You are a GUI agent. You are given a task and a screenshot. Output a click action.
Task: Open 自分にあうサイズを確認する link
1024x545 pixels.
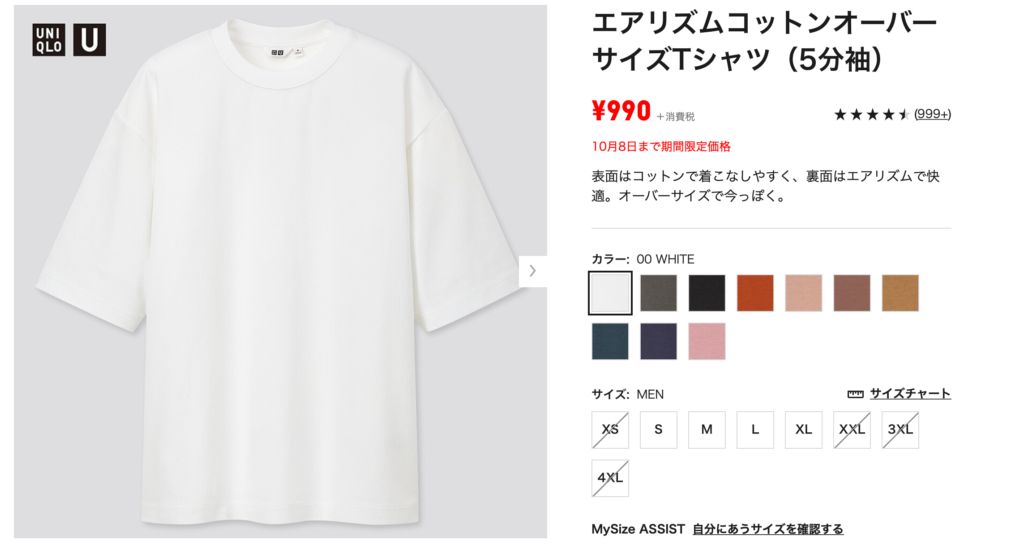(x=767, y=529)
